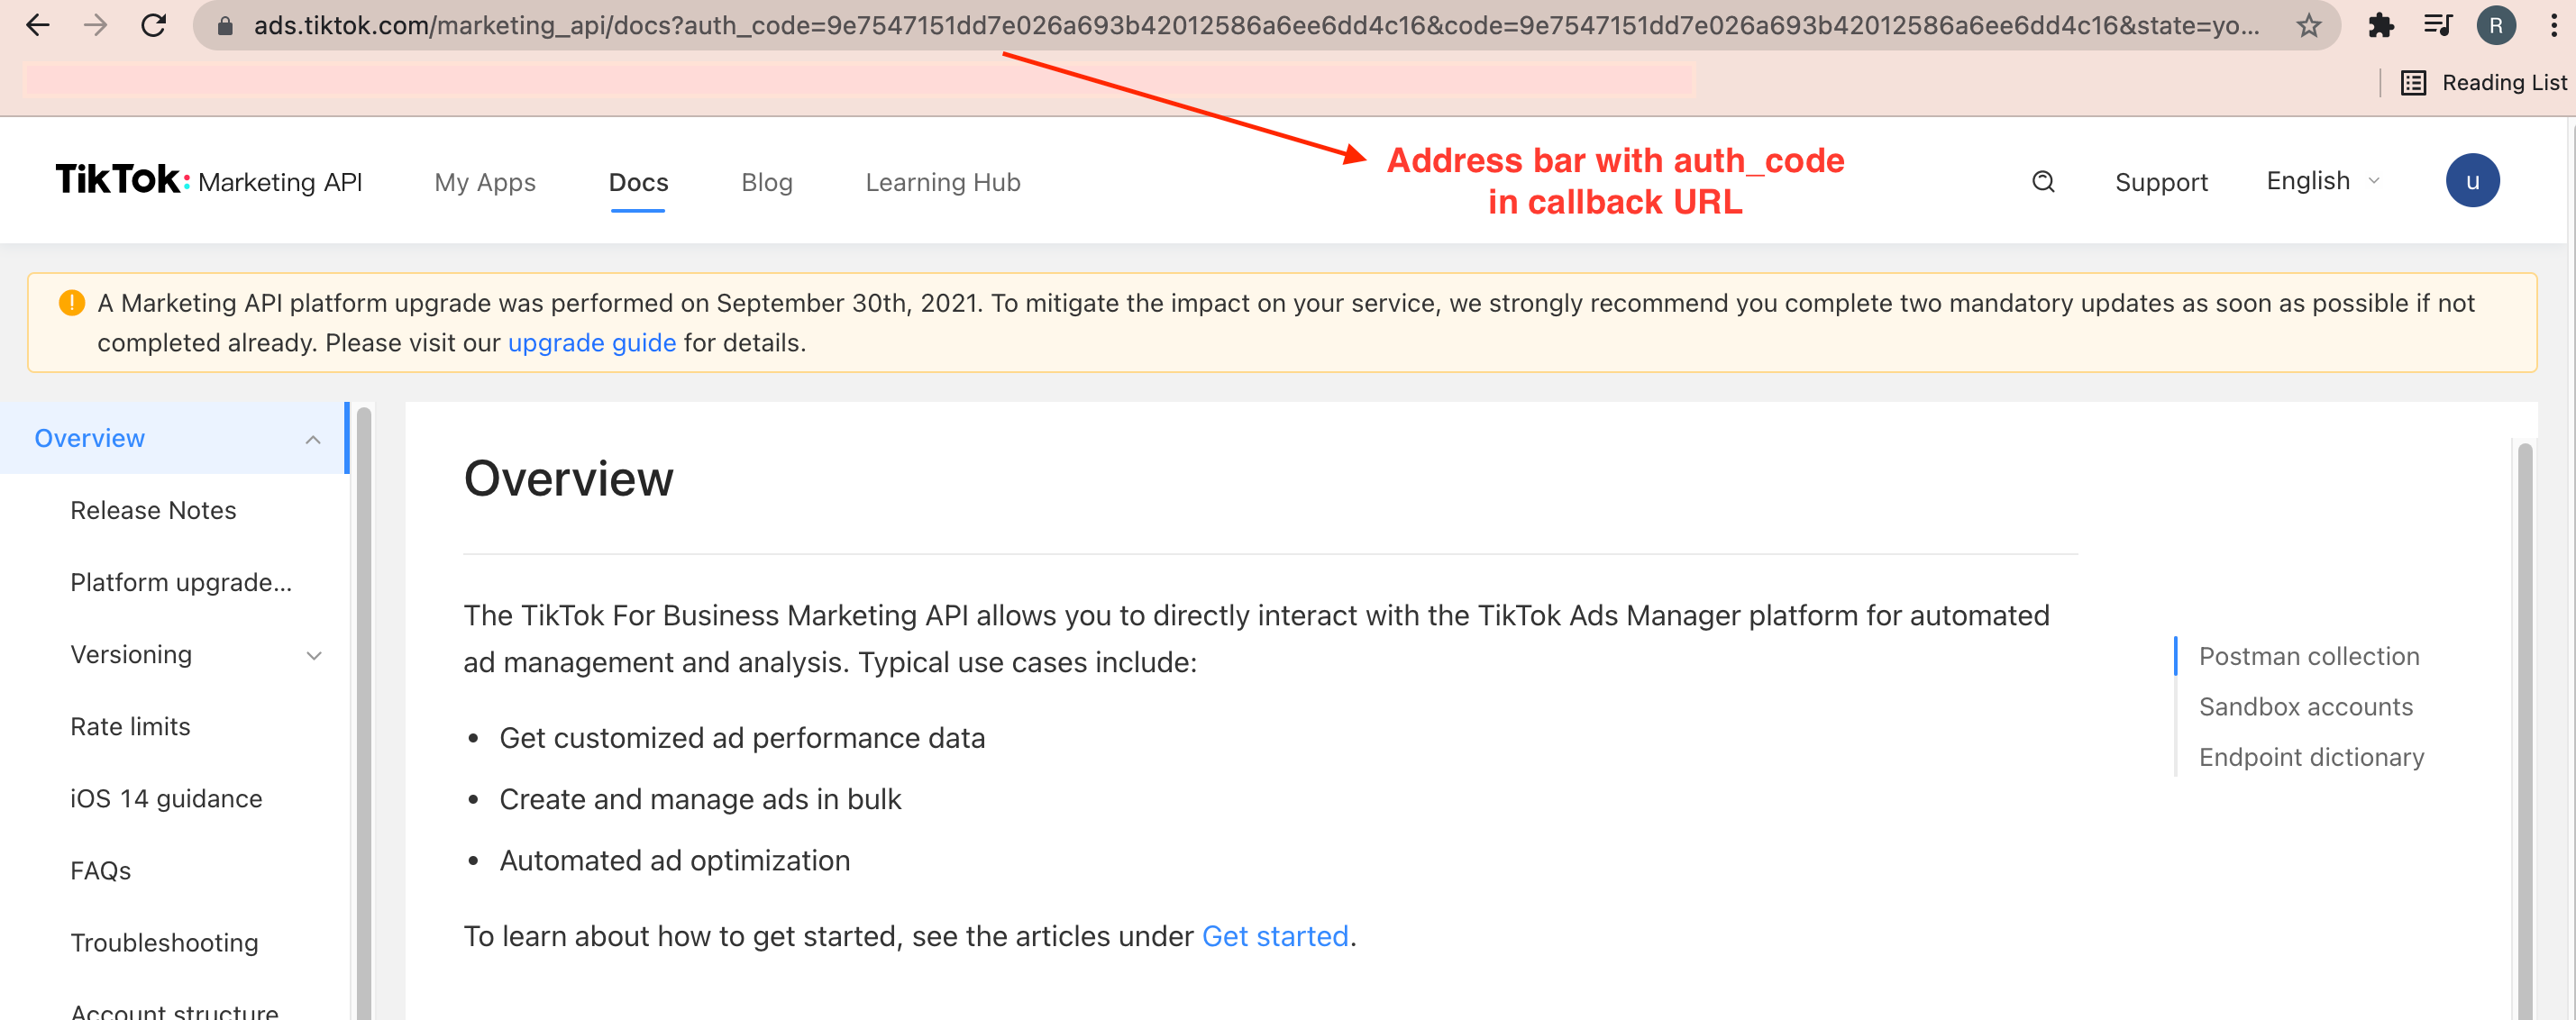Image resolution: width=2576 pixels, height=1020 pixels.
Task: Bookmark page with star icon
Action: [x=2308, y=26]
